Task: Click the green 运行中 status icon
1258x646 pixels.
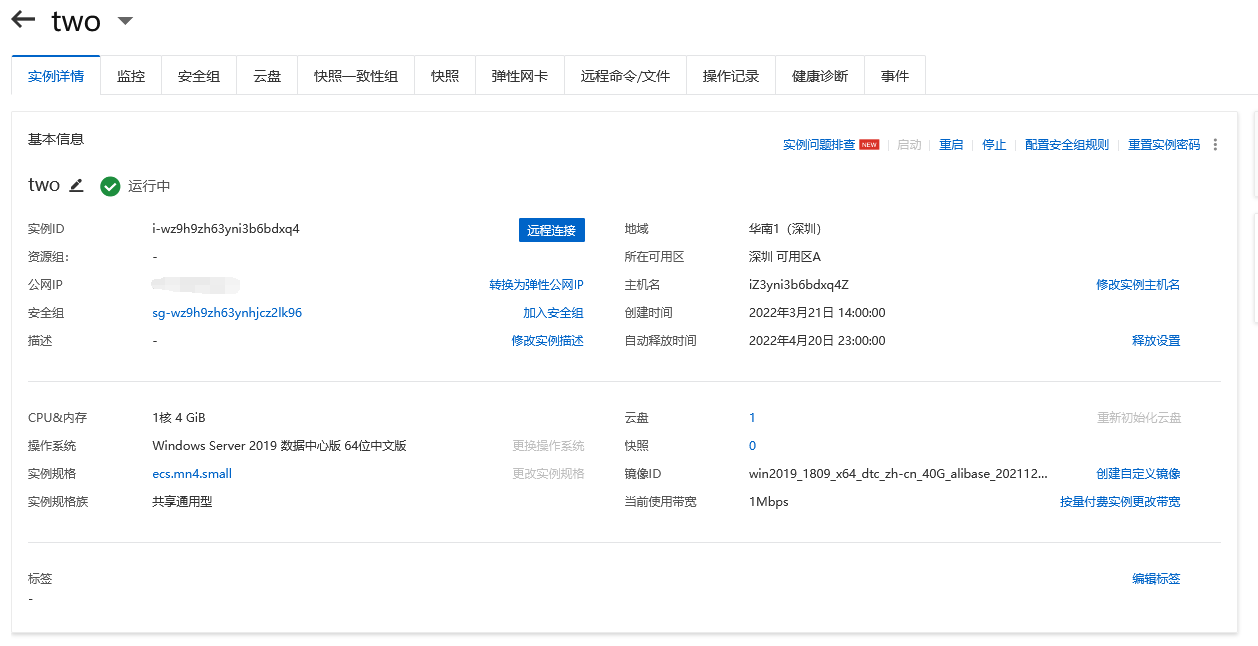Action: coord(110,185)
